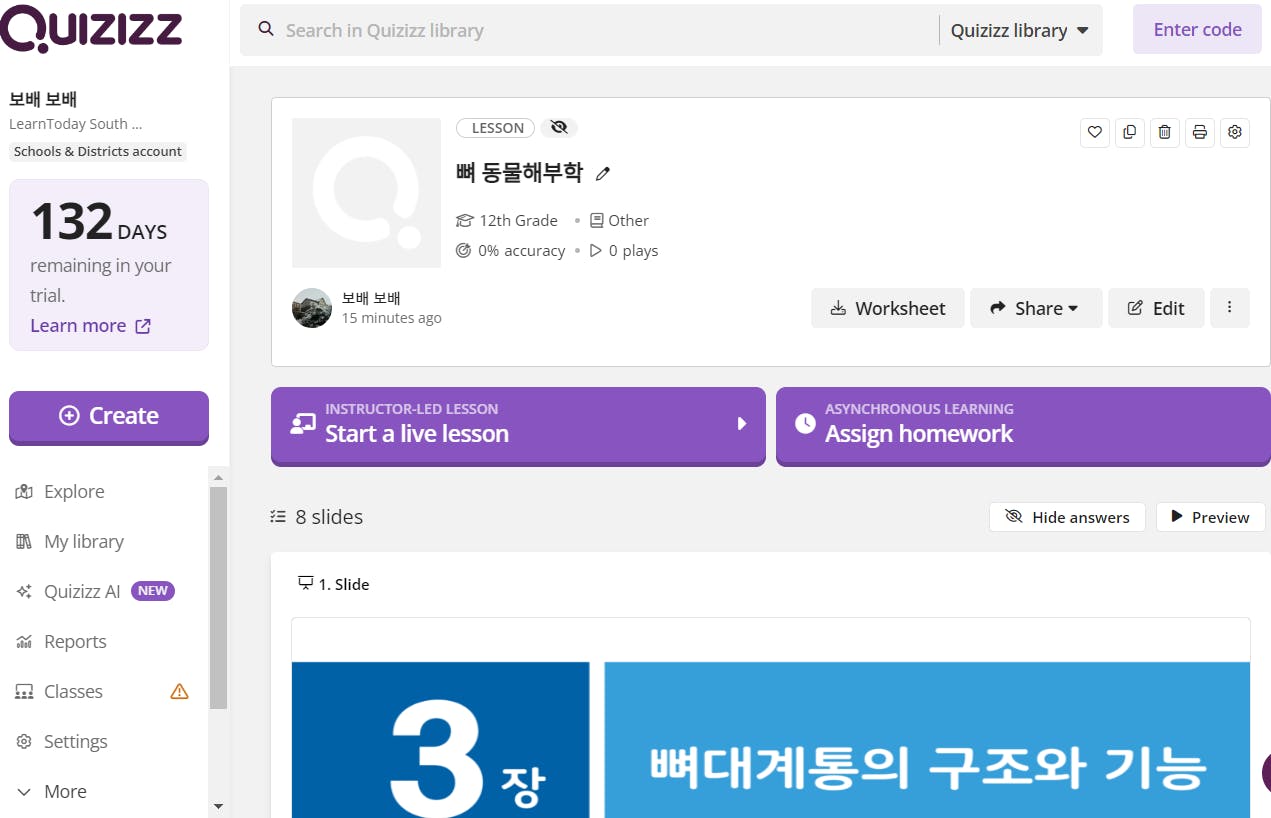The width and height of the screenshot is (1271, 818).
Task: Click the Enter code button
Action: (1197, 29)
